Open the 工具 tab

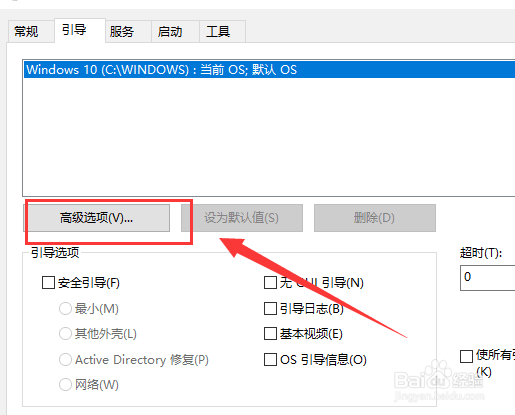223,32
